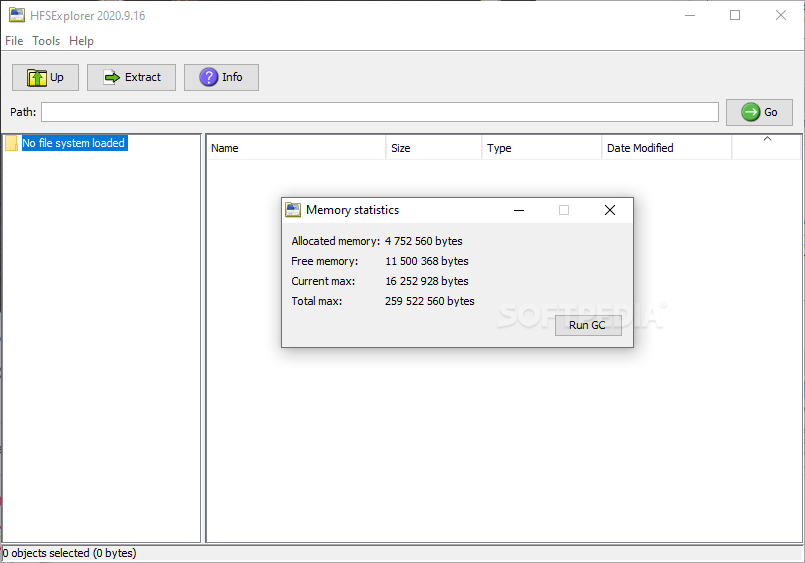
Task: Open the File menu
Action: click(x=14, y=41)
